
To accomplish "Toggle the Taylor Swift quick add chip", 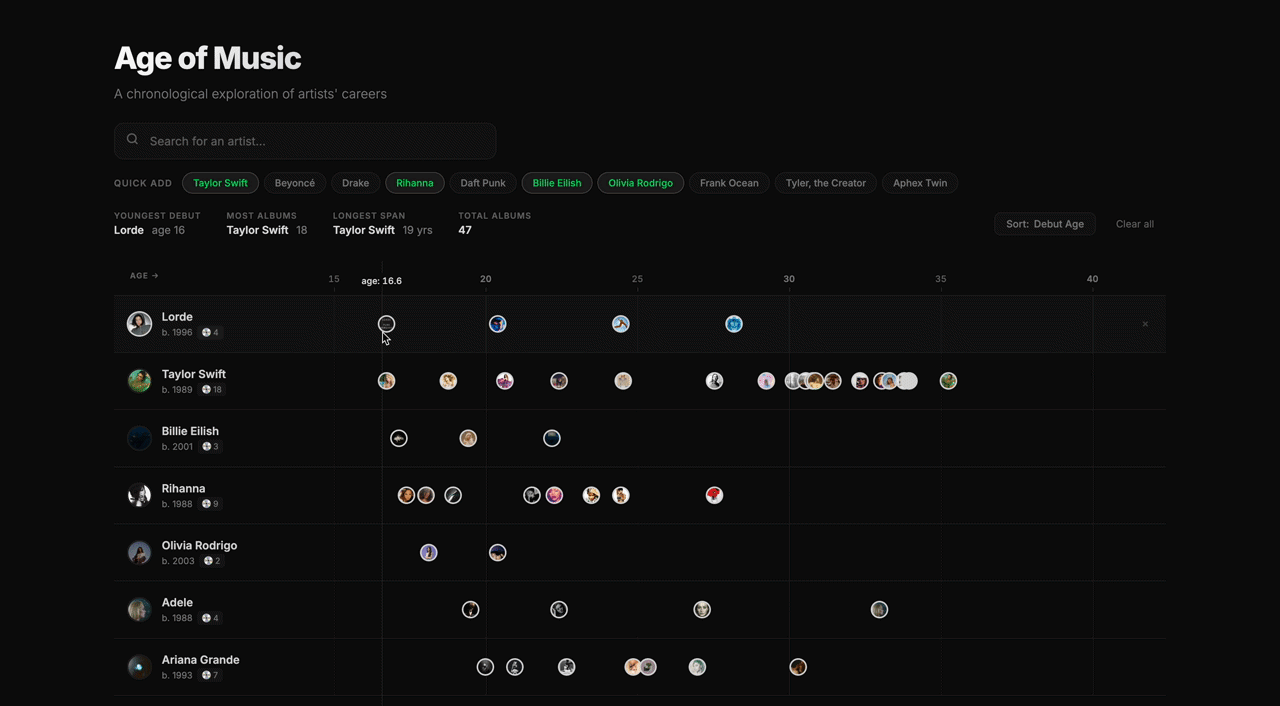I will click(x=220, y=183).
